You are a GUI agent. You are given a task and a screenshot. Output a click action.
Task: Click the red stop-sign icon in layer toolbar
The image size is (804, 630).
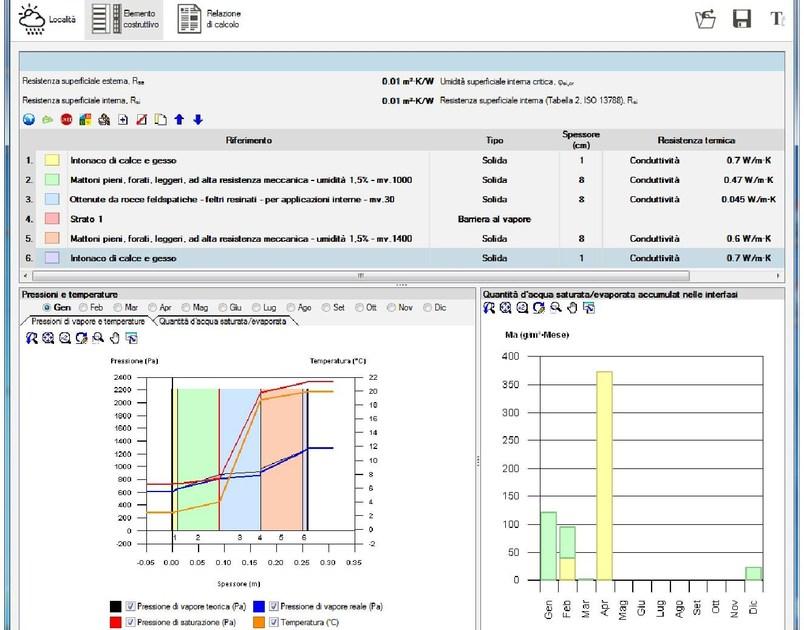click(x=67, y=120)
